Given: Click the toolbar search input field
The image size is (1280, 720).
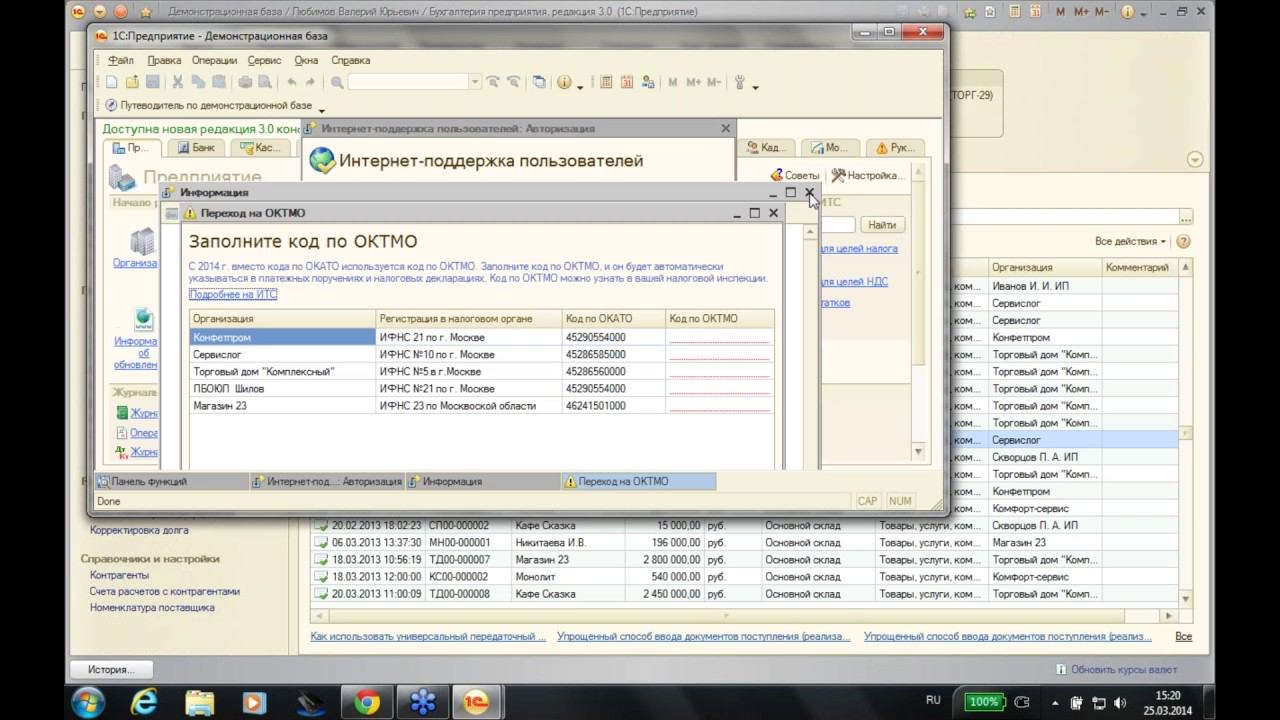Looking at the screenshot, I should pos(408,82).
